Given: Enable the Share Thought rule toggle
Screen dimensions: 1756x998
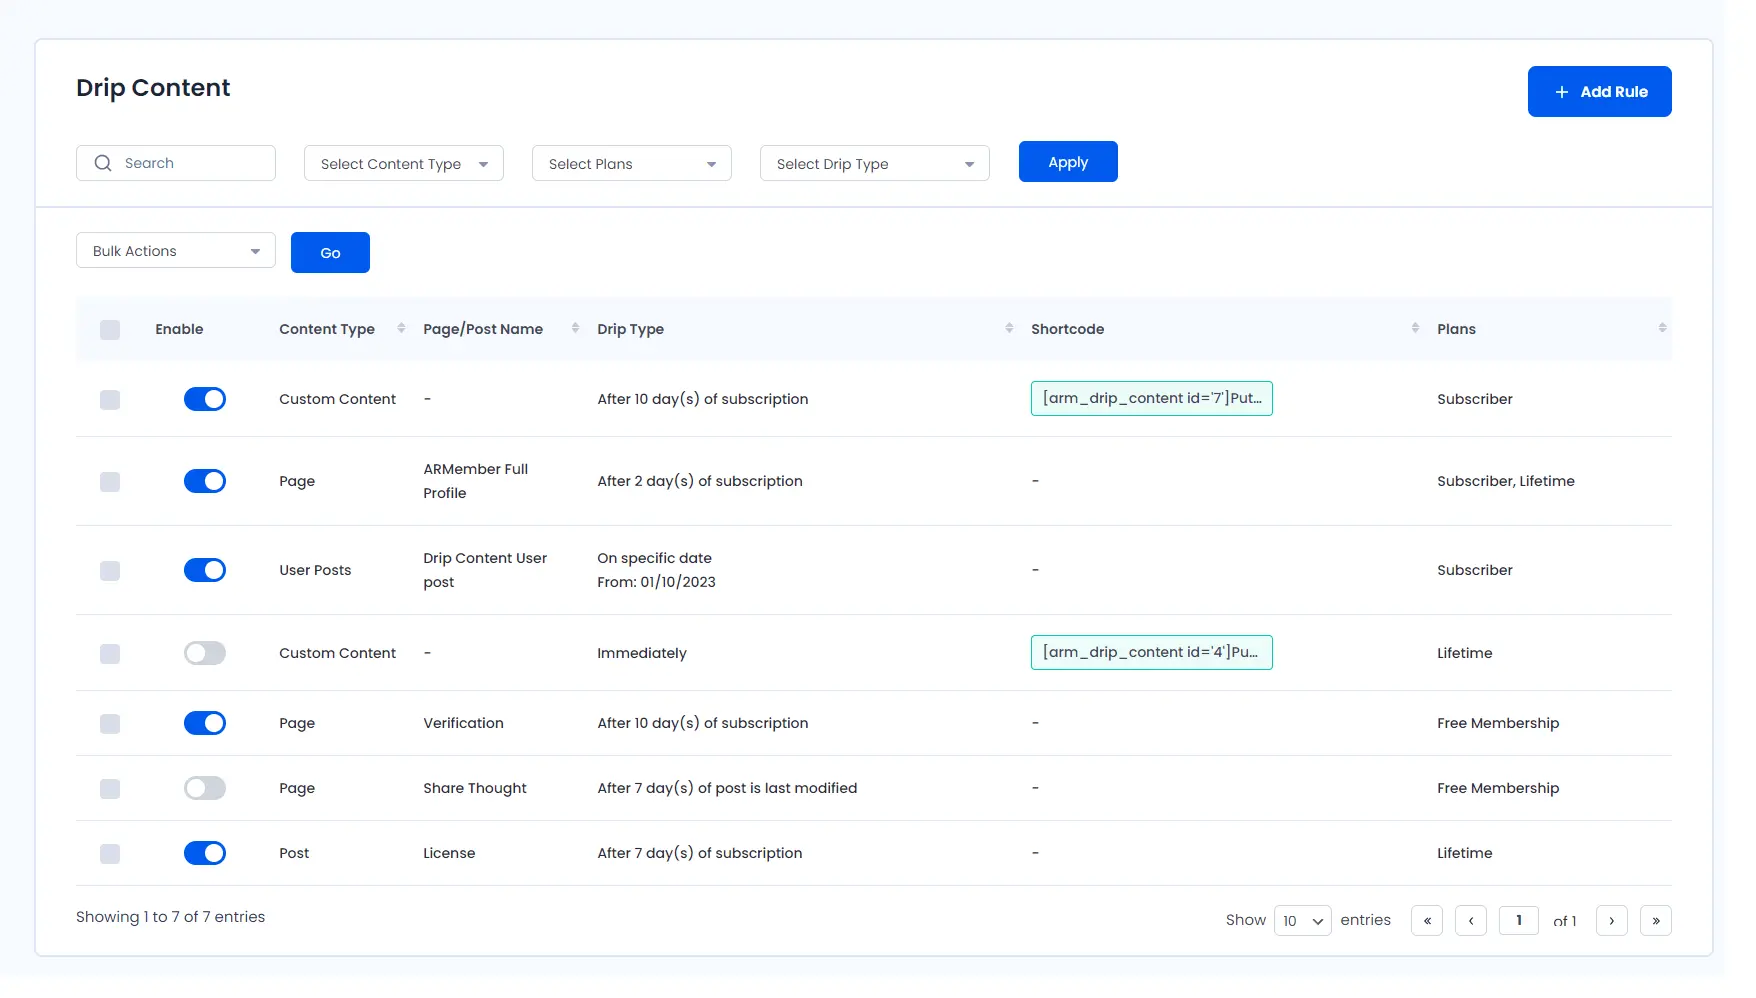Looking at the screenshot, I should tap(205, 788).
